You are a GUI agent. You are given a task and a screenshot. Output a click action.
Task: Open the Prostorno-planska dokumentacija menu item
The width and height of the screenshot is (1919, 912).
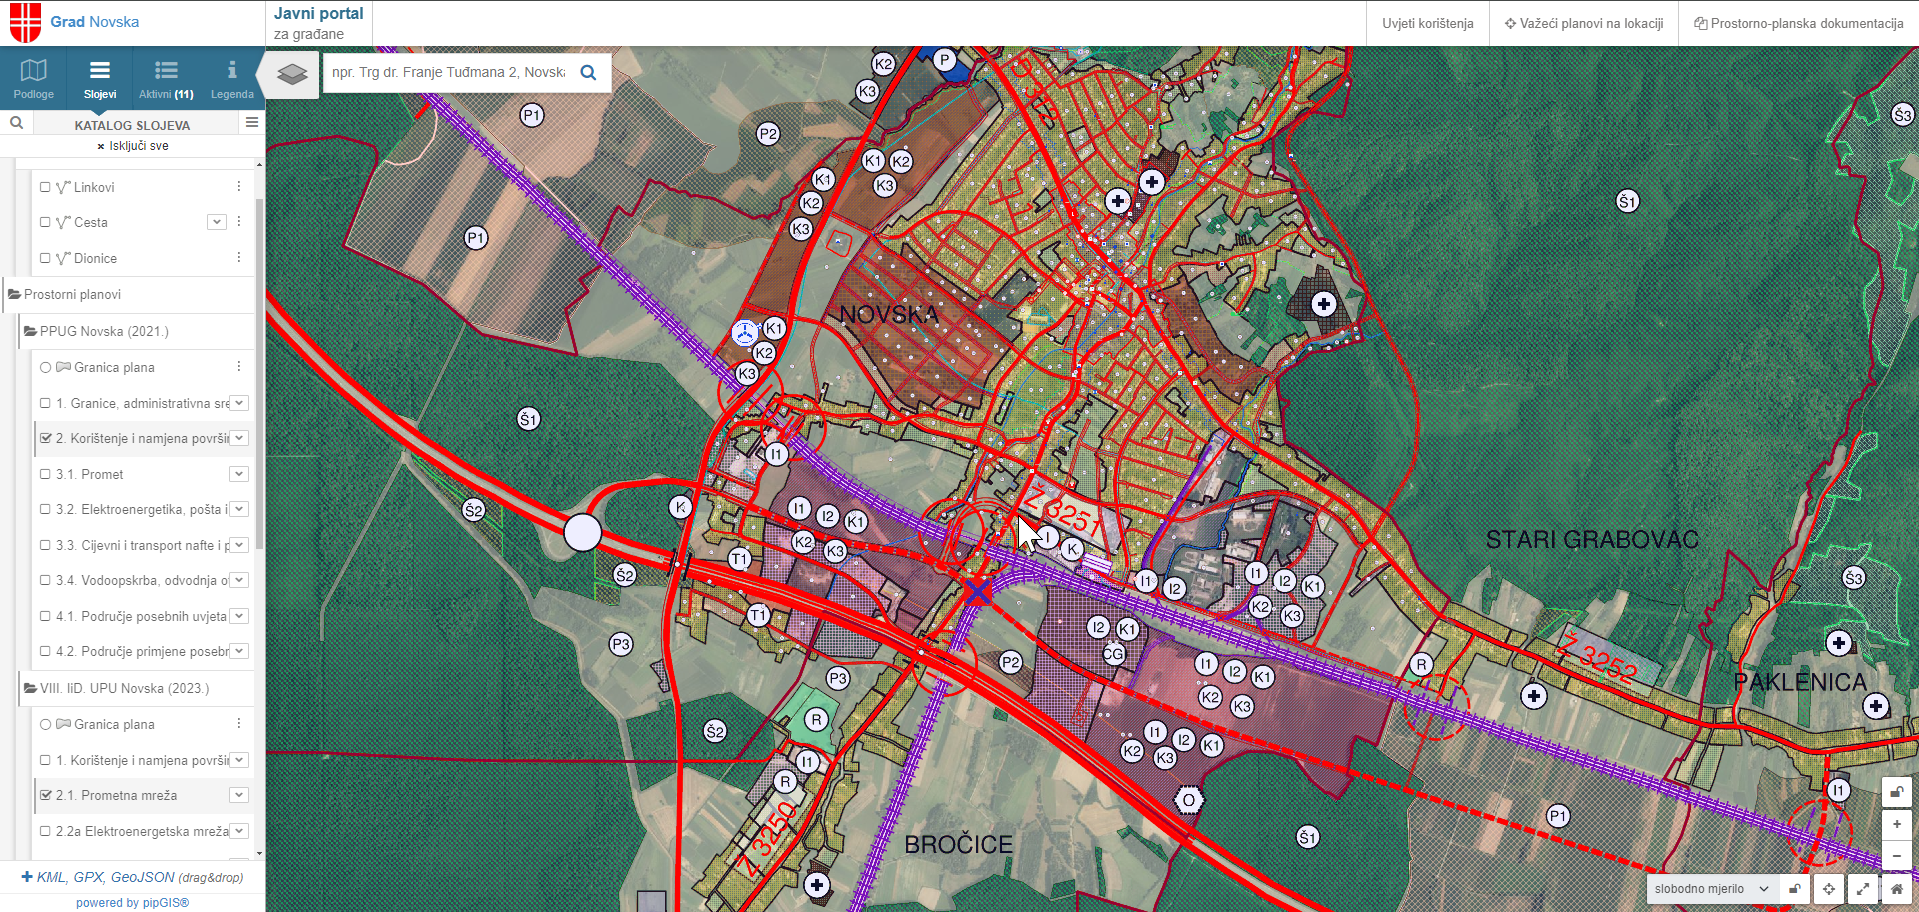click(1798, 23)
